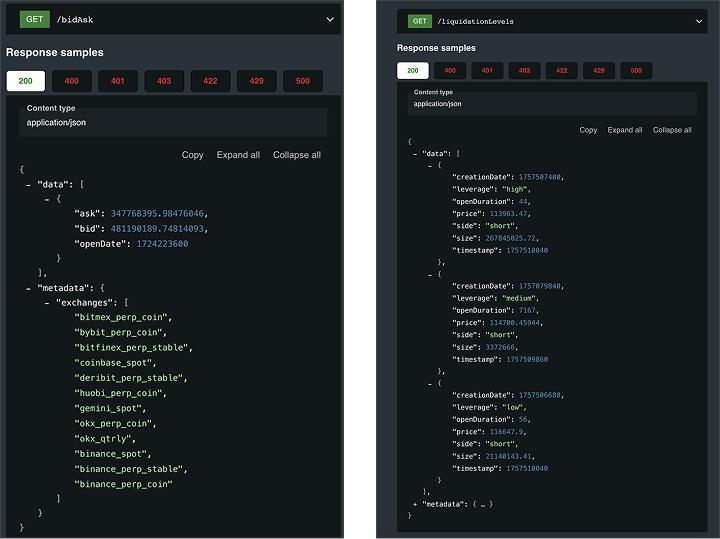Screen dimensions: 720x539
Task: Expand the /liquidationLevels endpoint chevron
Action: click(699, 21)
